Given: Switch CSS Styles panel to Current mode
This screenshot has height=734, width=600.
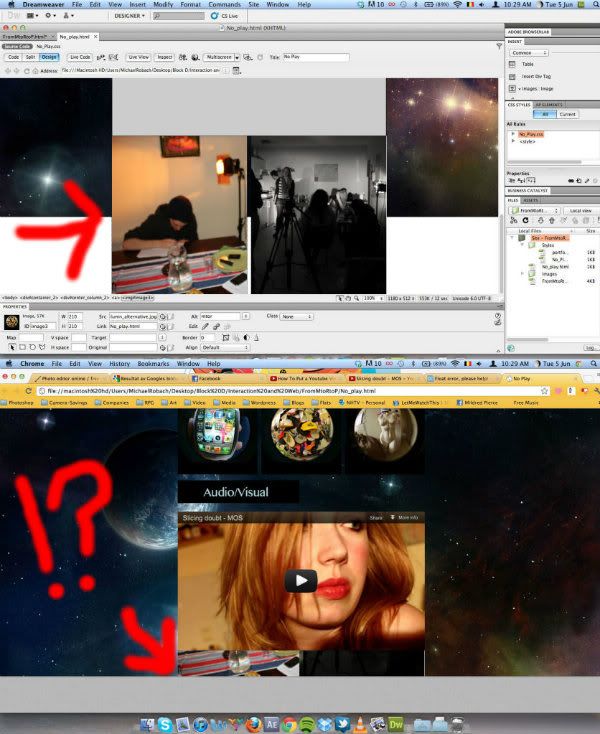Looking at the screenshot, I should pos(567,114).
